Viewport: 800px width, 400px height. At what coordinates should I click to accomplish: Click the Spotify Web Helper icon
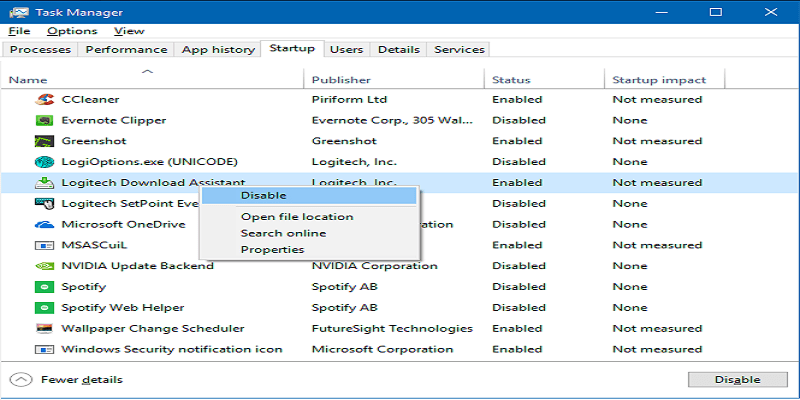click(44, 308)
